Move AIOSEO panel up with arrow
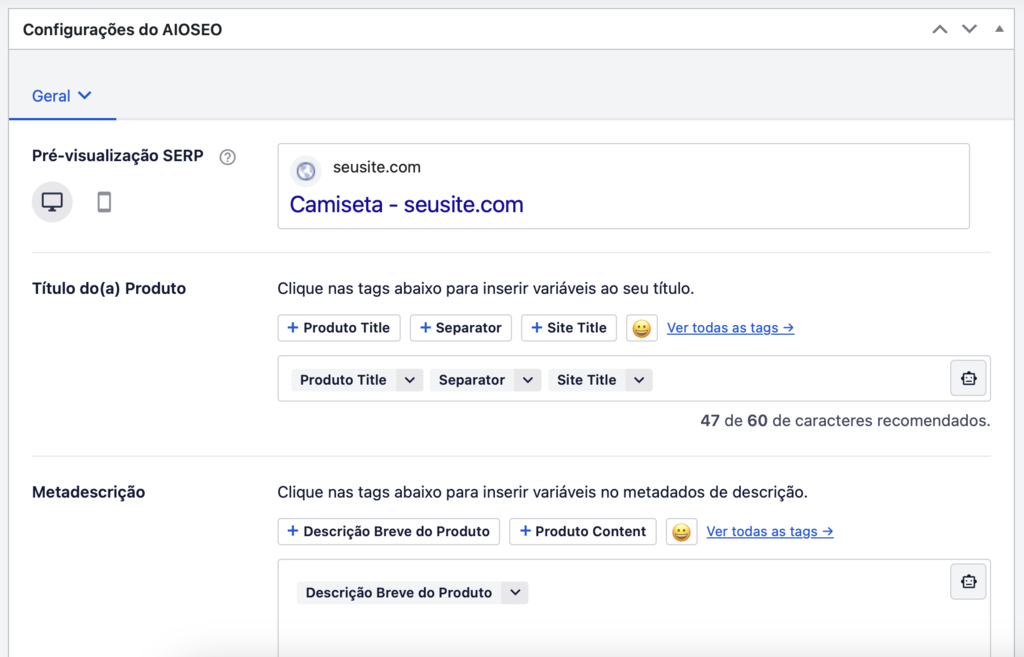1024x657 pixels. 939,29
